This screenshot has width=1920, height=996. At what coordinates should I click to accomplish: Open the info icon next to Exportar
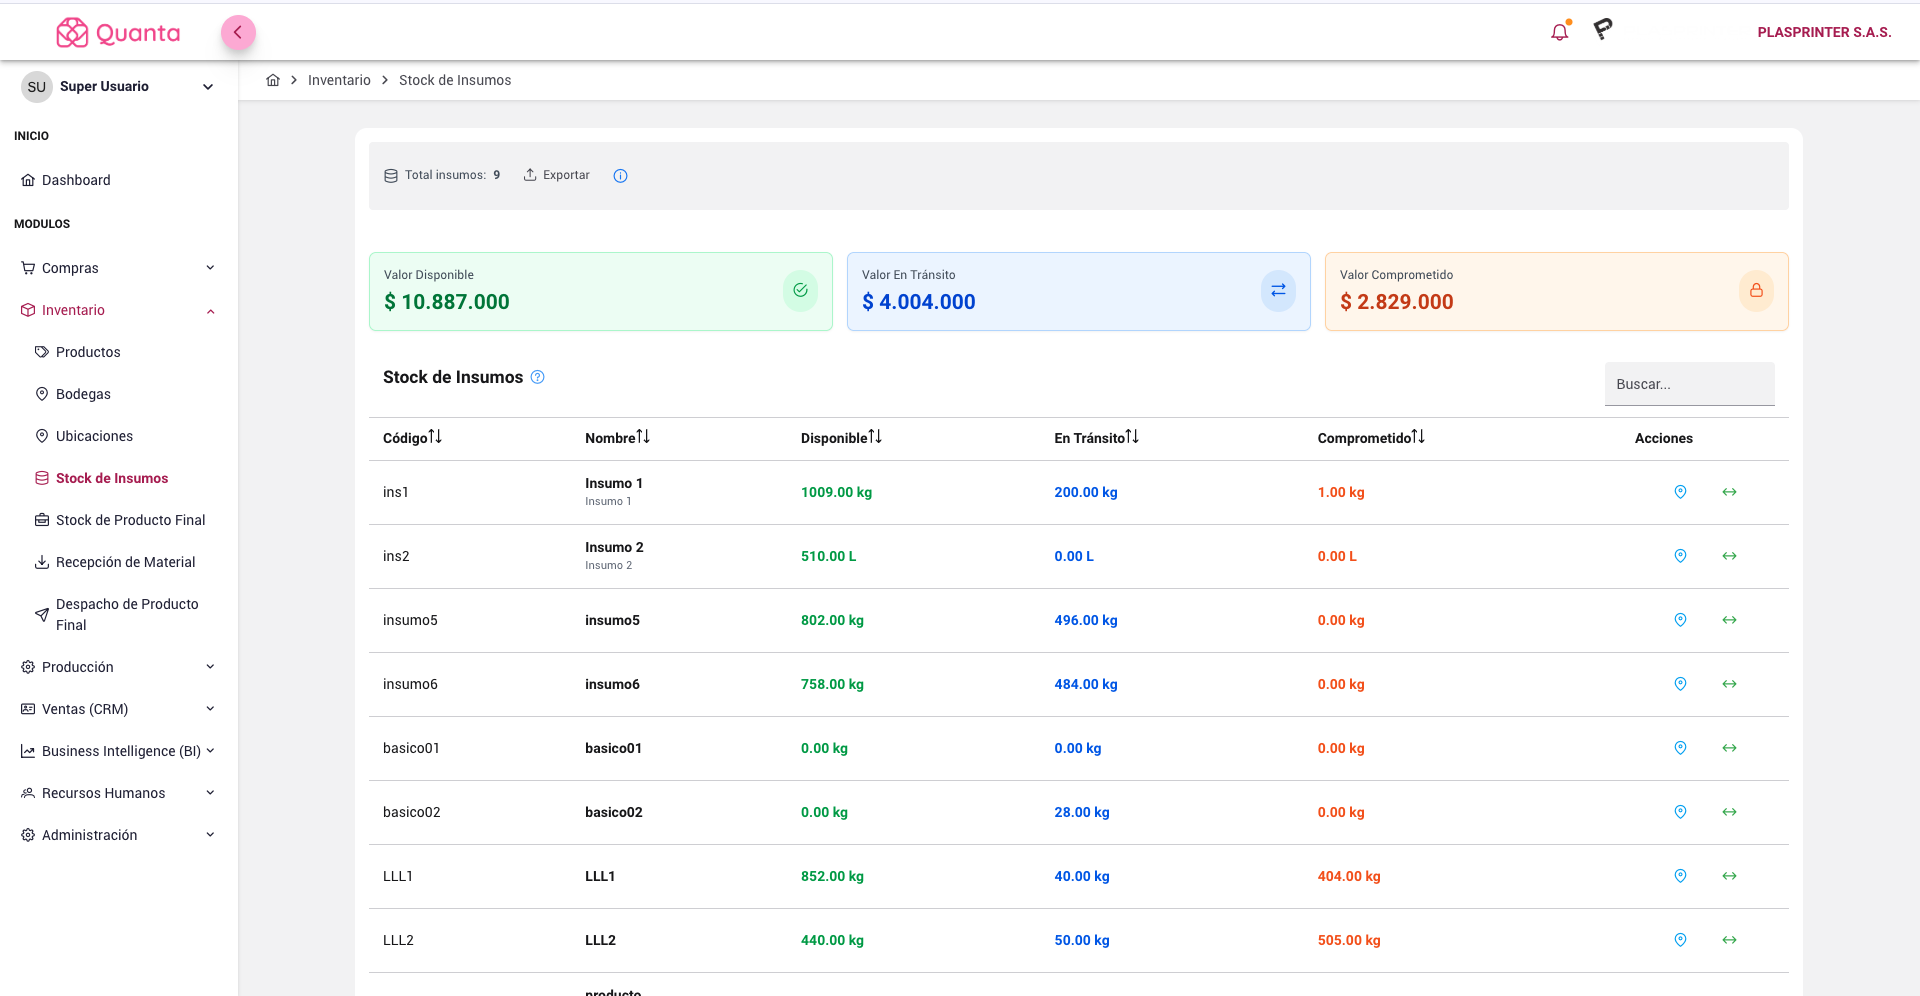pos(620,176)
